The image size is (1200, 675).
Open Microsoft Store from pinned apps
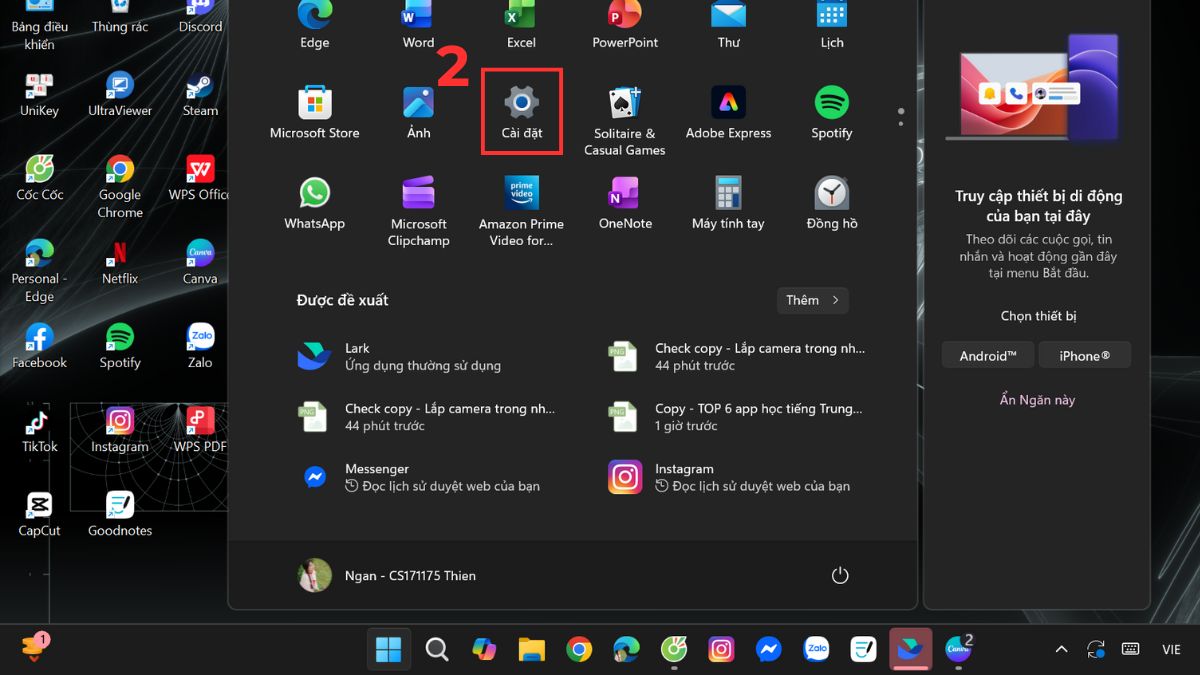314,112
